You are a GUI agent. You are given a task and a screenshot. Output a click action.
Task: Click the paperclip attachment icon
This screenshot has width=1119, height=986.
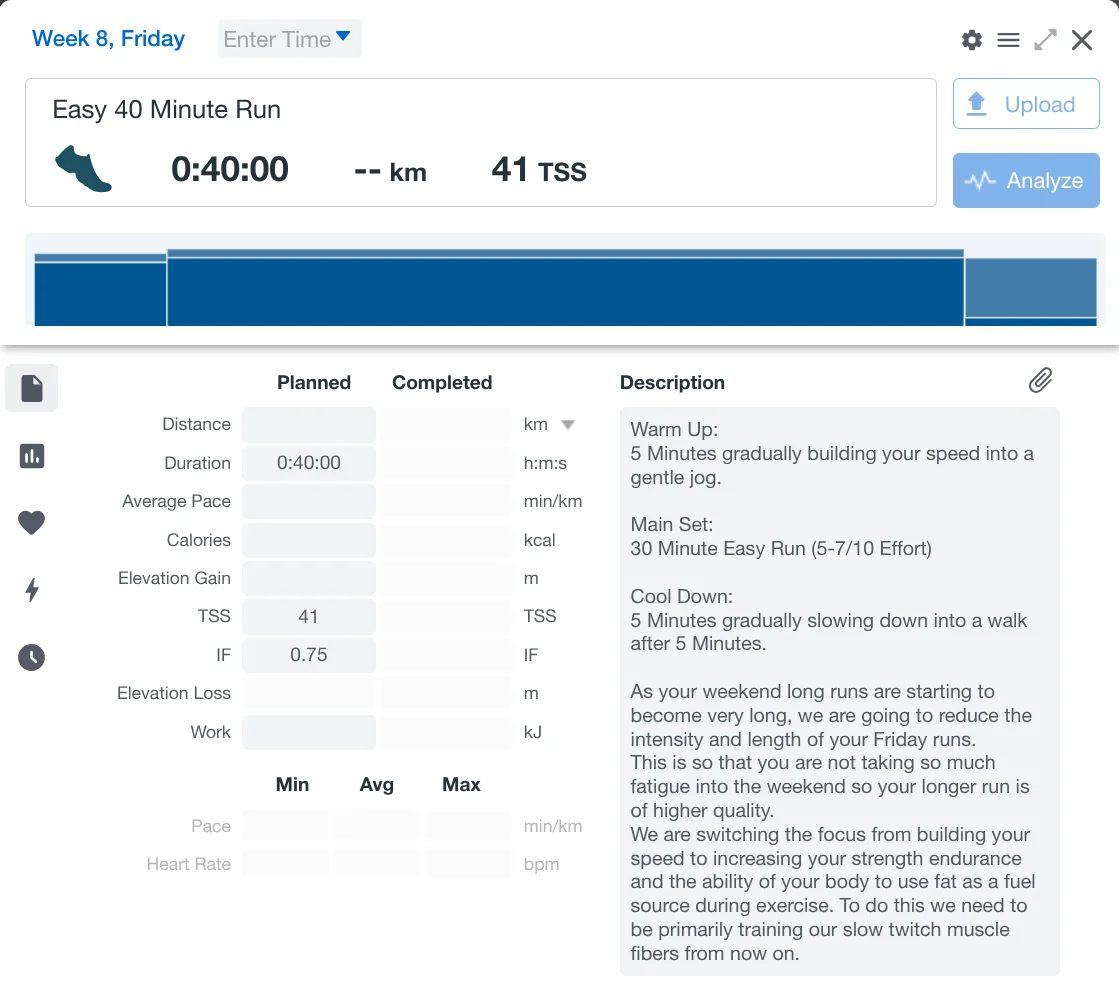click(1040, 380)
